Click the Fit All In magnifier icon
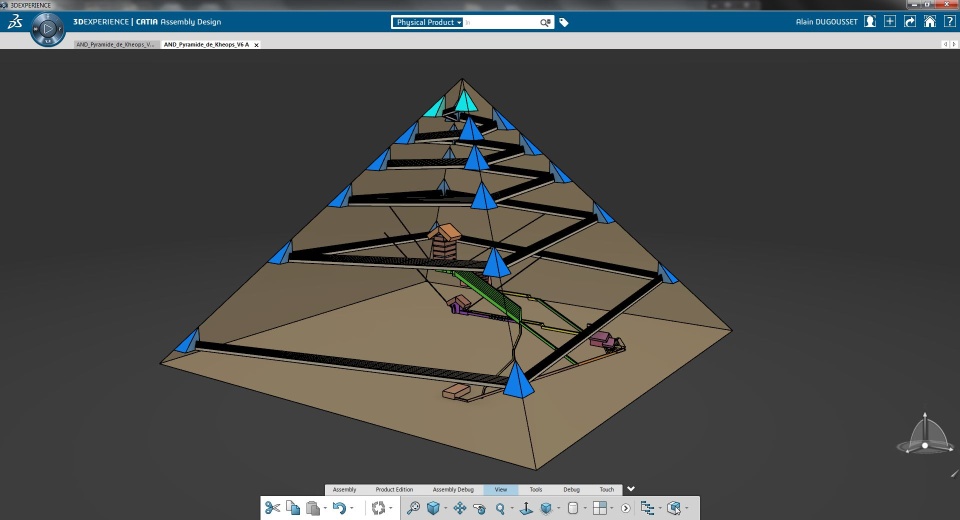Viewport: 960px width, 520px height. click(413, 508)
